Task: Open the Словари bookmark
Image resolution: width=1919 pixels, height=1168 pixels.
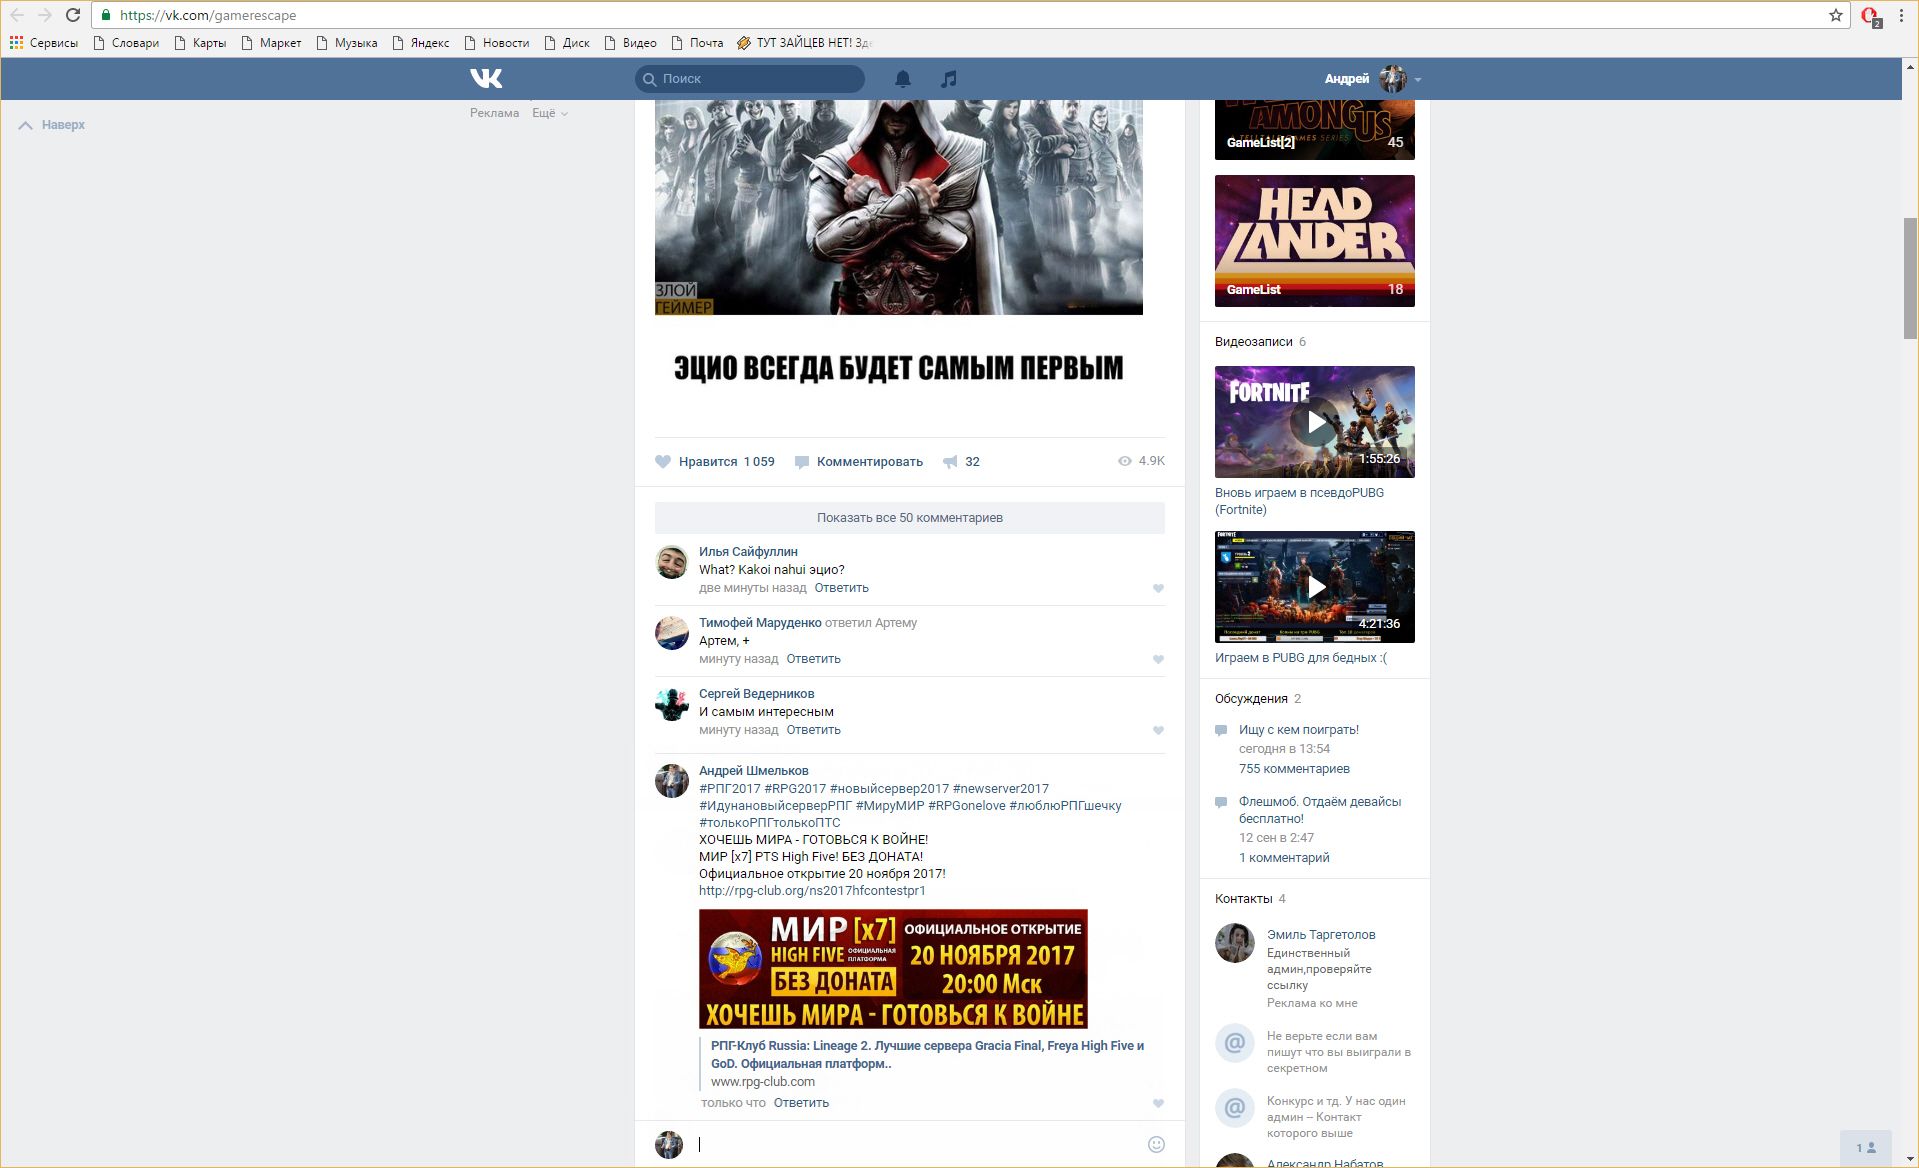Action: click(x=126, y=43)
